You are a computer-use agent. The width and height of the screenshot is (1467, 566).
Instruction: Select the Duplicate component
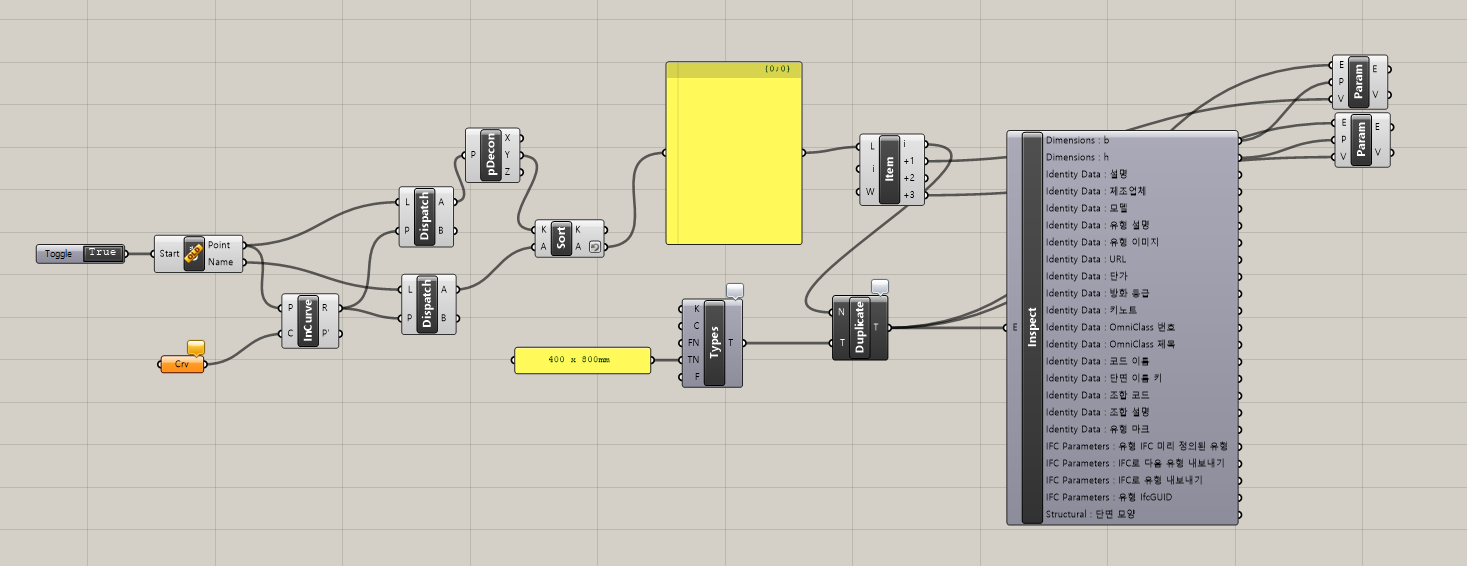[x=859, y=328]
